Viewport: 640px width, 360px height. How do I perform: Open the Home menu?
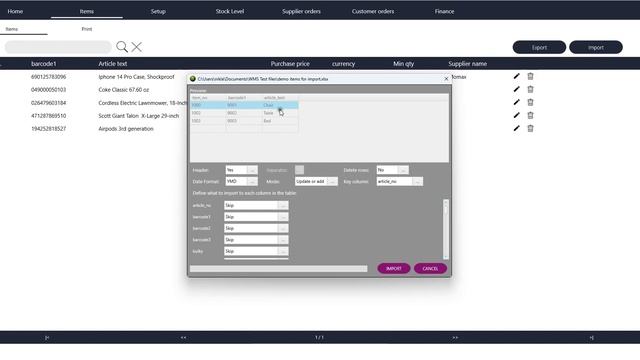click(x=15, y=11)
